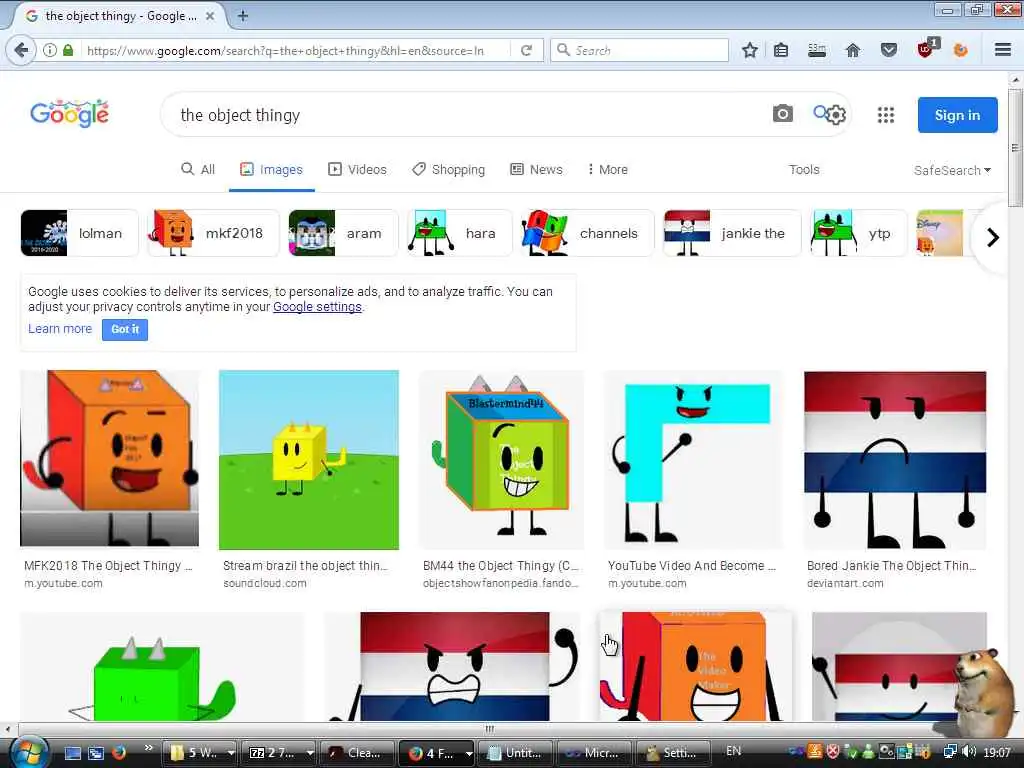Open the Shopping tab

(449, 170)
